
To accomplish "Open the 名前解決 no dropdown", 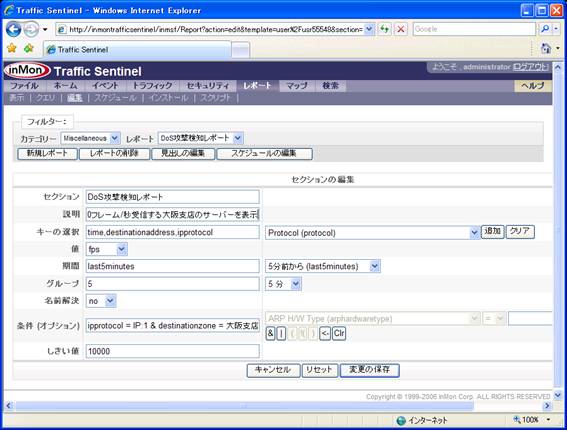I will point(101,301).
